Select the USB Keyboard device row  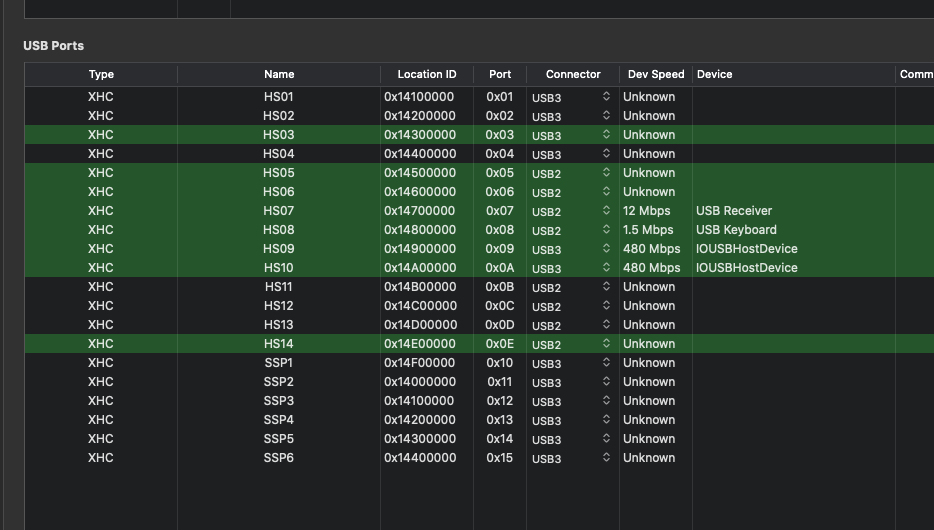[x=736, y=230]
